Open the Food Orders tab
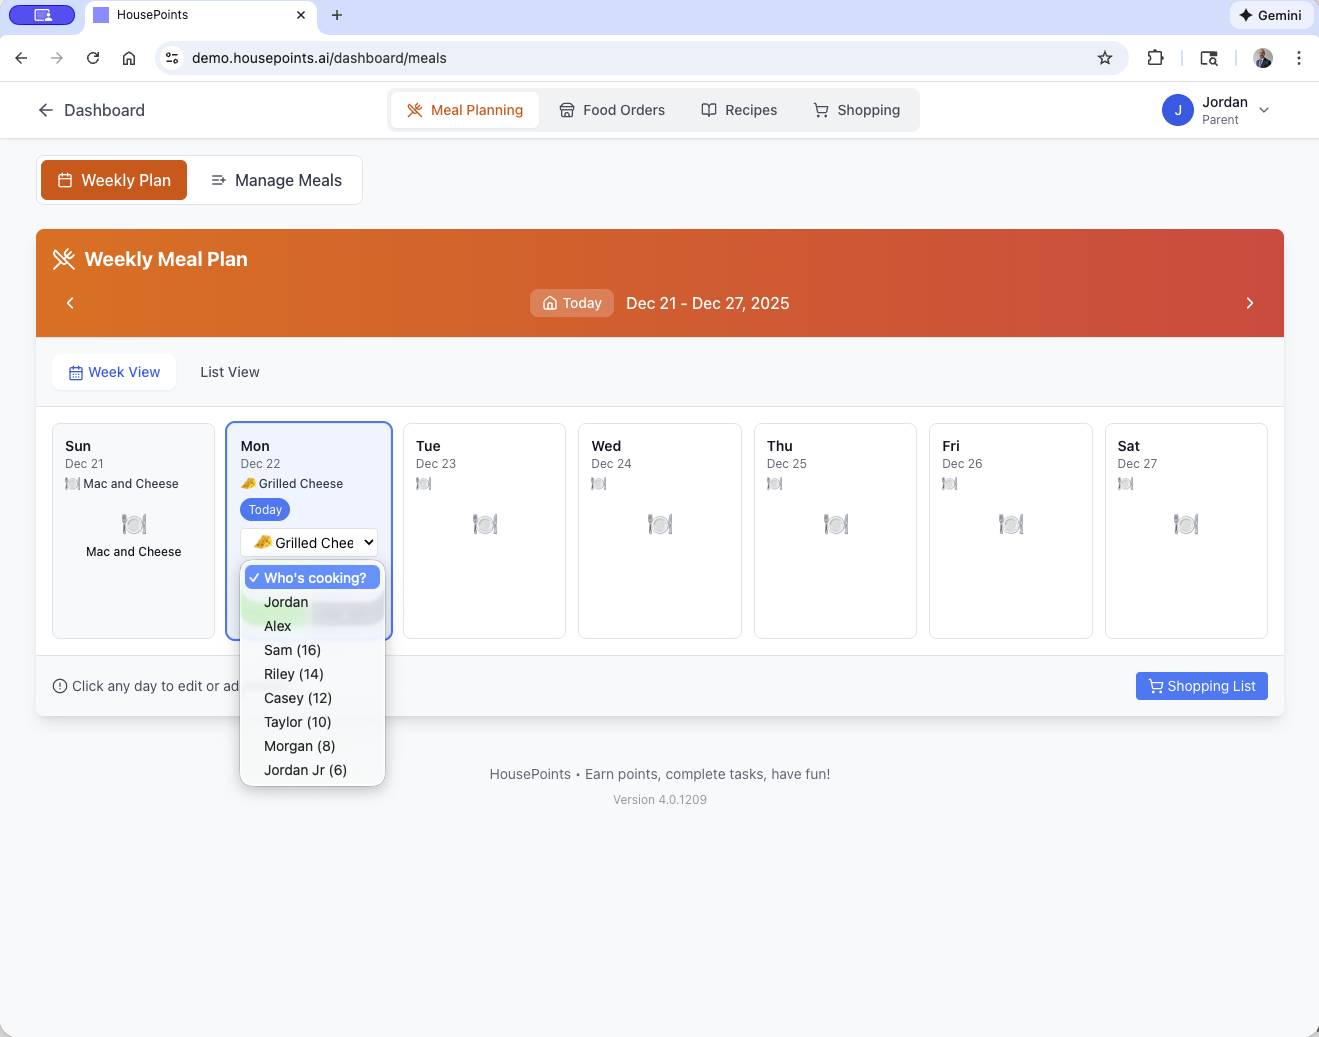The height and width of the screenshot is (1037, 1319). click(612, 110)
